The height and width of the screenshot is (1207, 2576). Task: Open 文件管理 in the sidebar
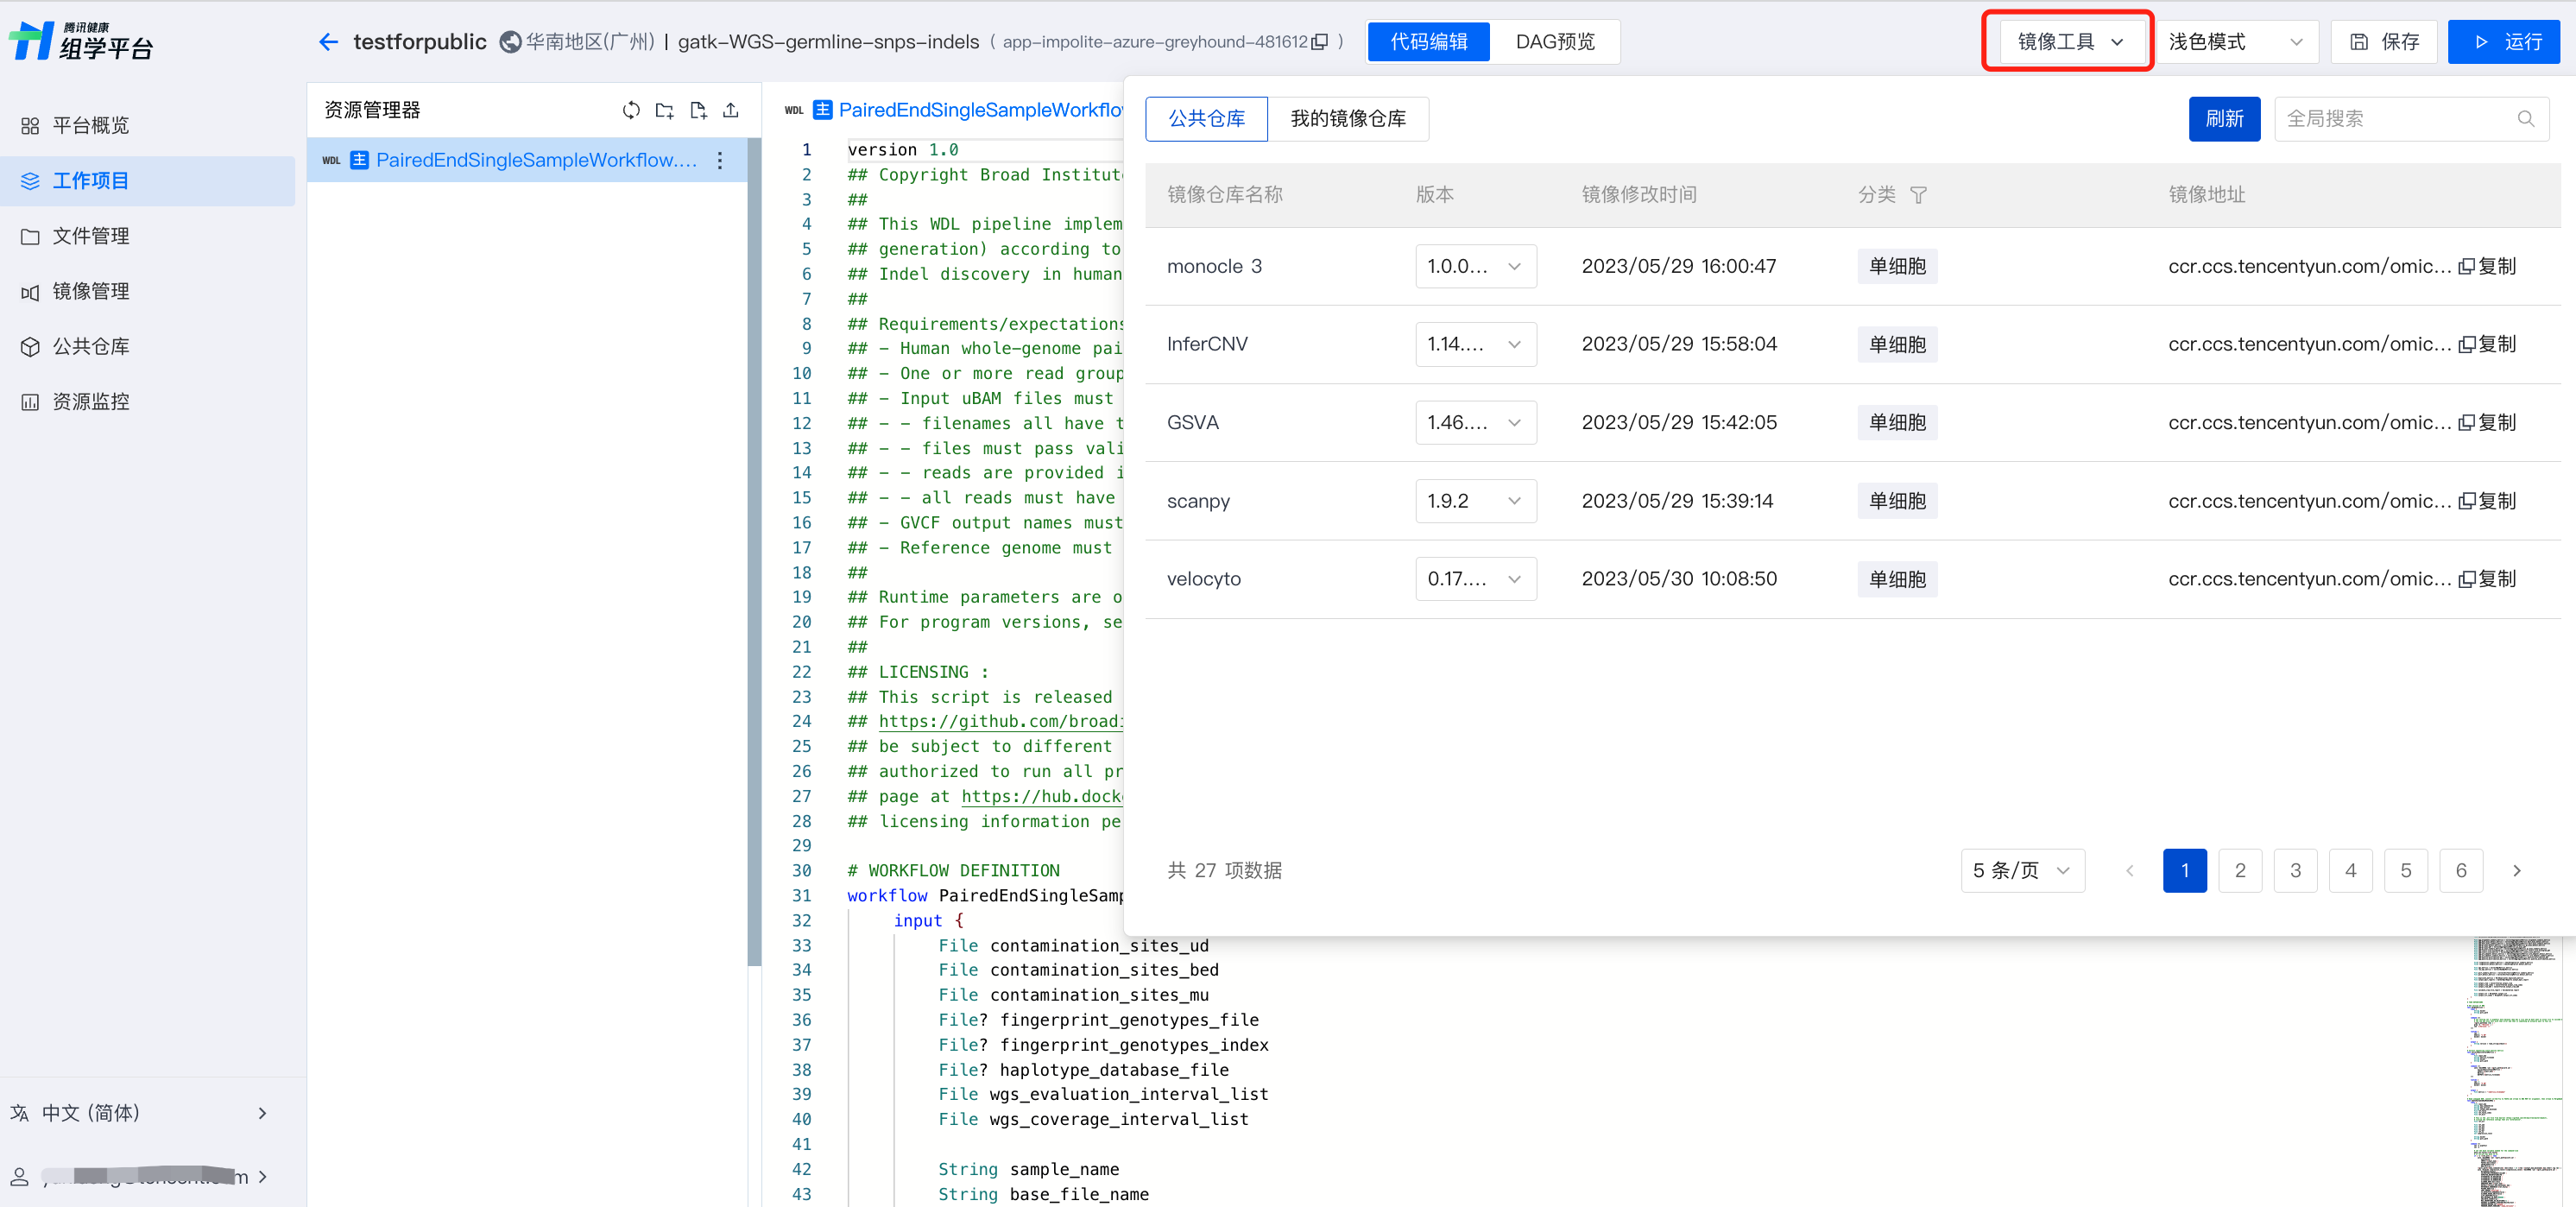click(x=148, y=236)
